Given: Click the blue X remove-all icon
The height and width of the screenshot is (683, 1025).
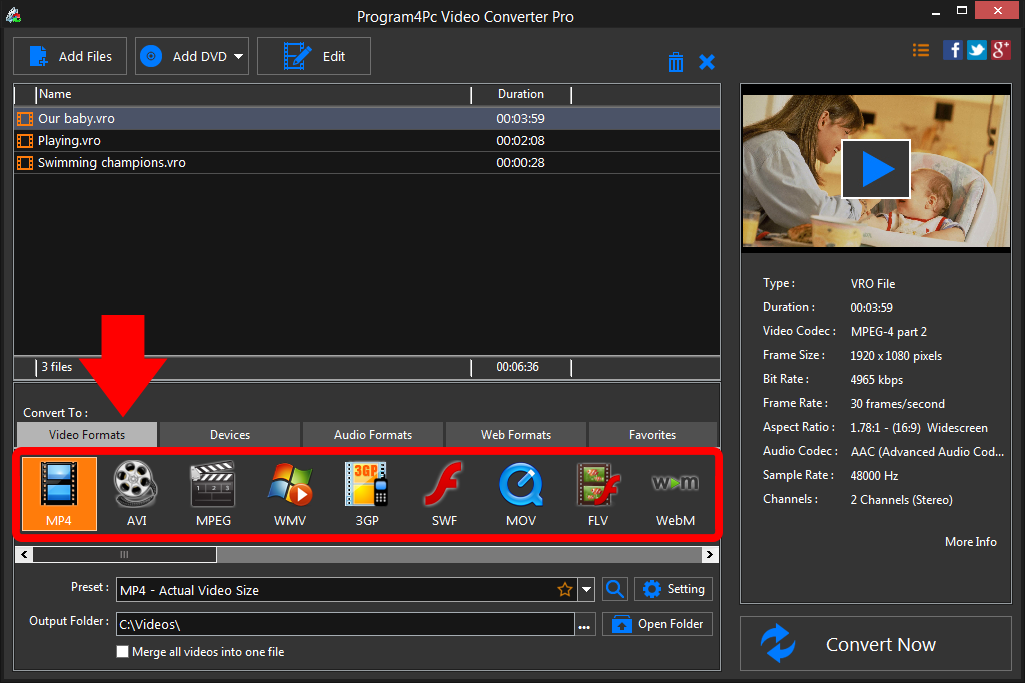Looking at the screenshot, I should [x=707, y=62].
